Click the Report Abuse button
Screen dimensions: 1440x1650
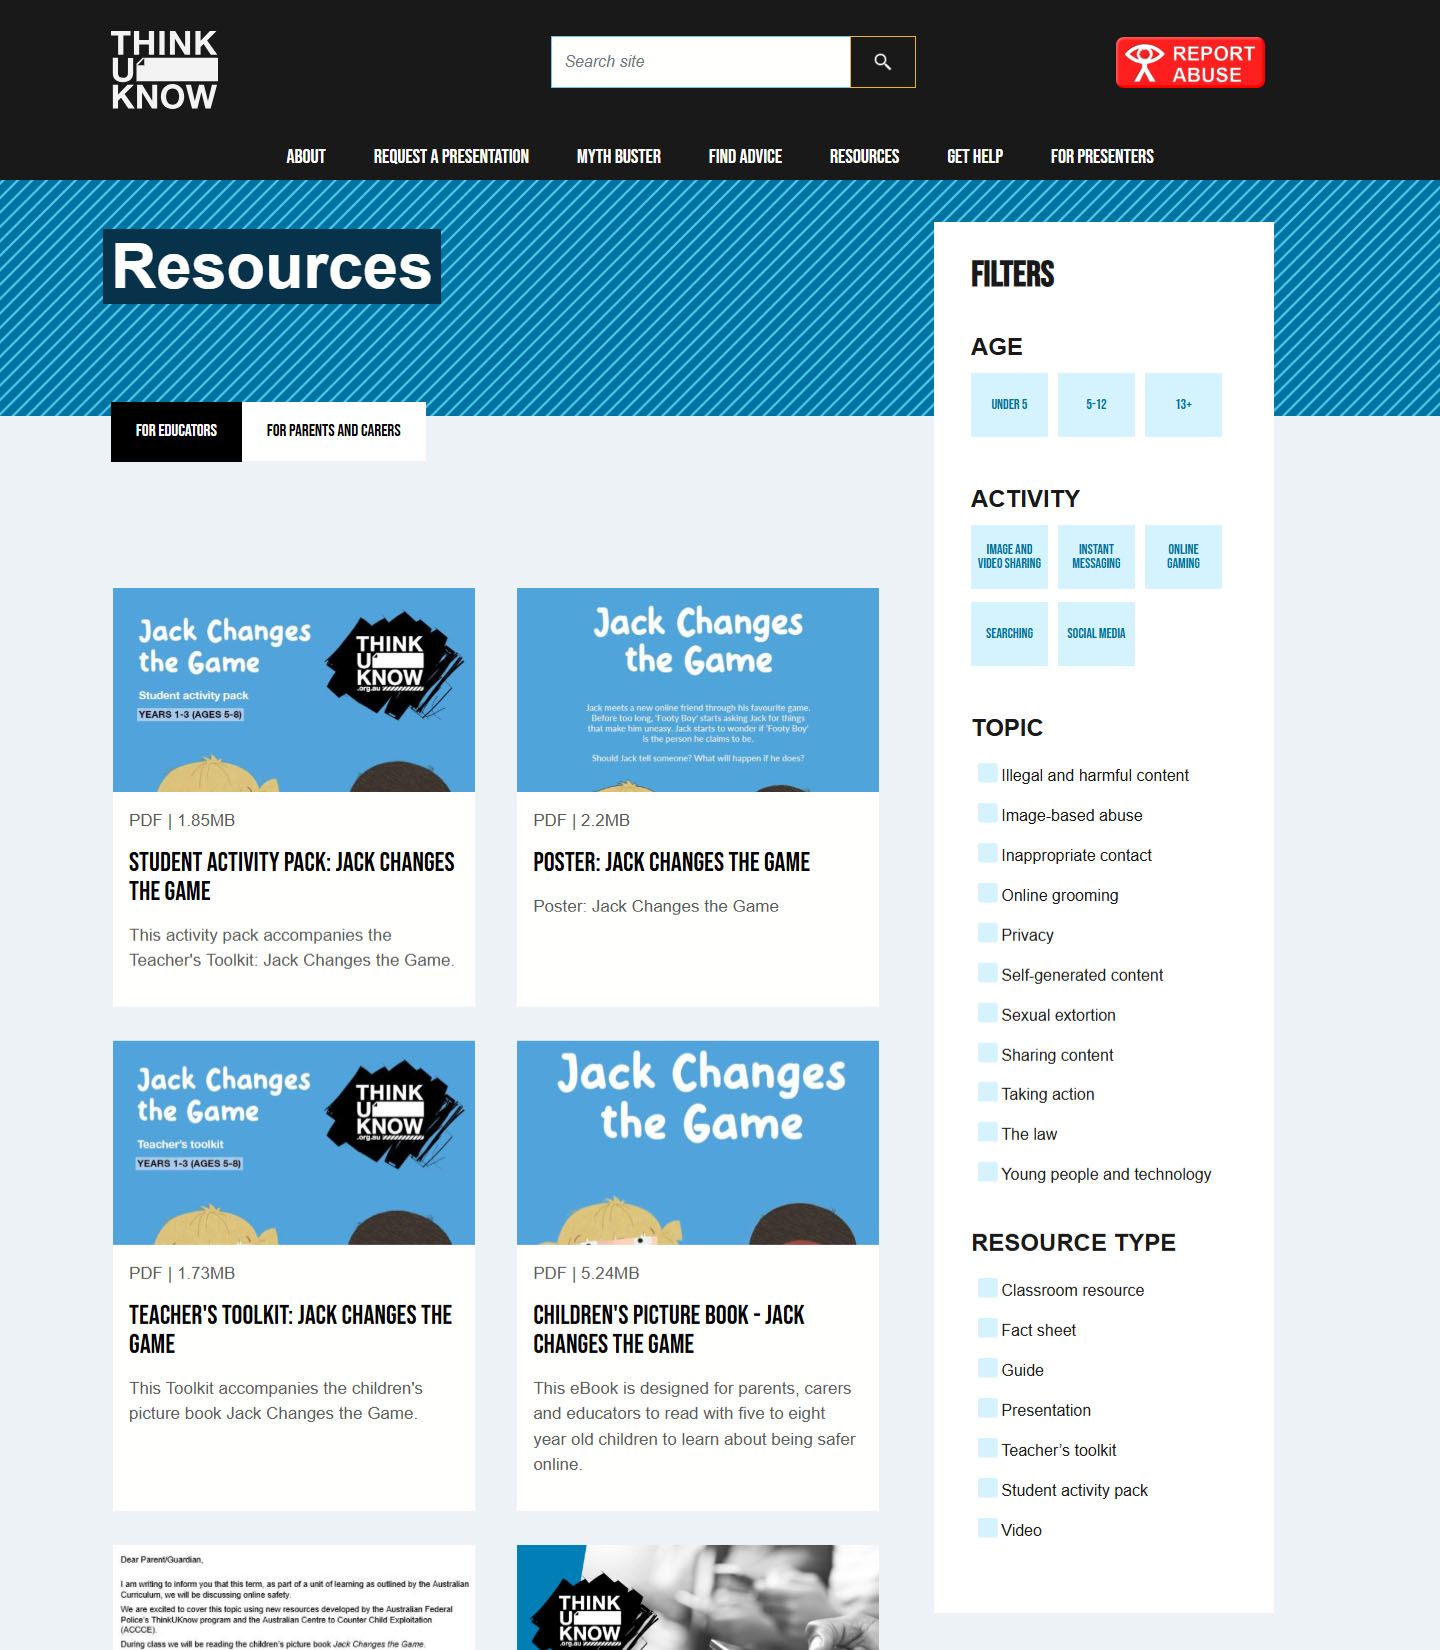point(1190,63)
